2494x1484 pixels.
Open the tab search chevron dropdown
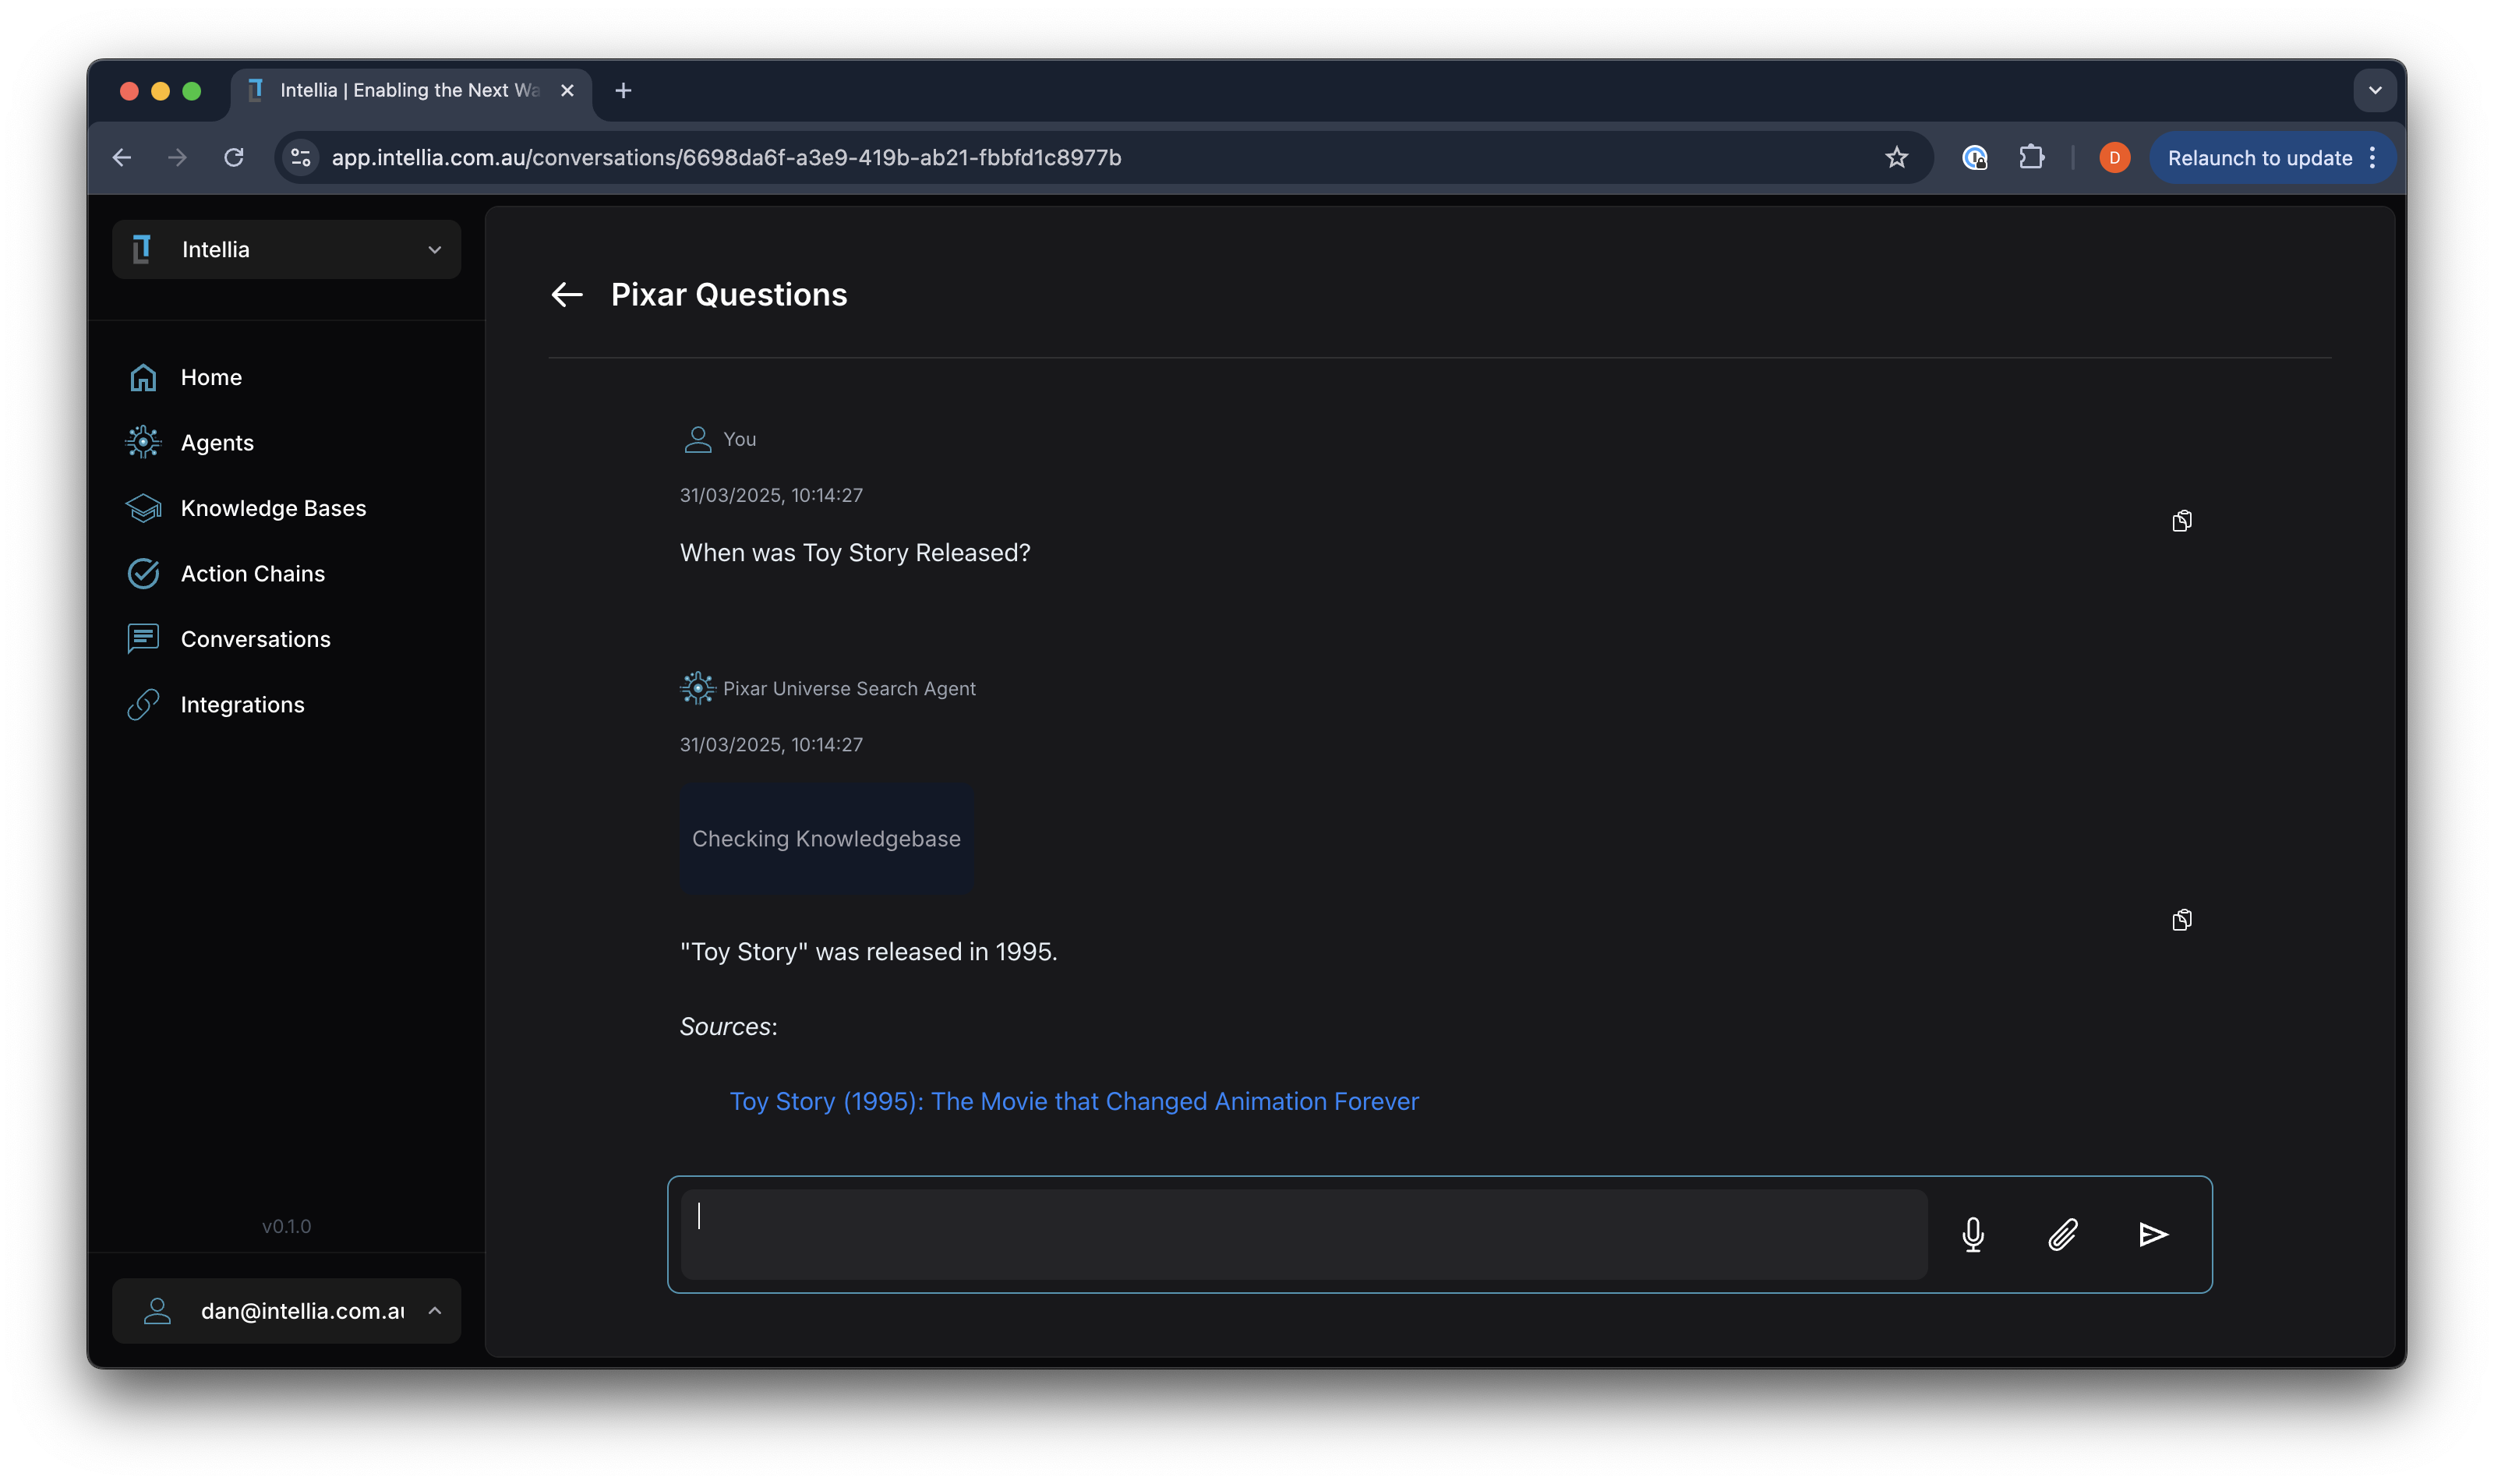click(2374, 90)
